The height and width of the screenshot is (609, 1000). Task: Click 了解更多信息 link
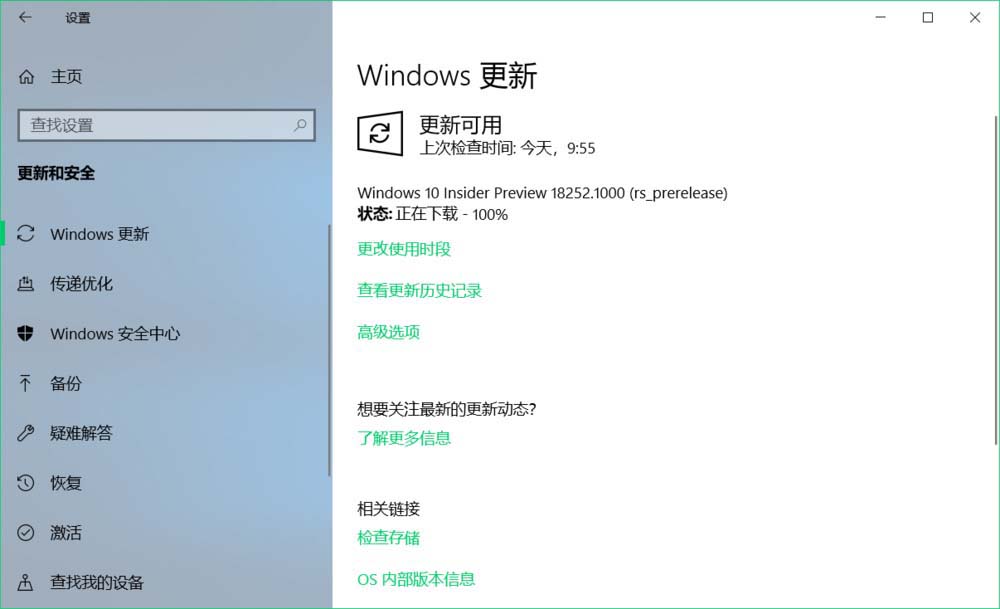[404, 438]
